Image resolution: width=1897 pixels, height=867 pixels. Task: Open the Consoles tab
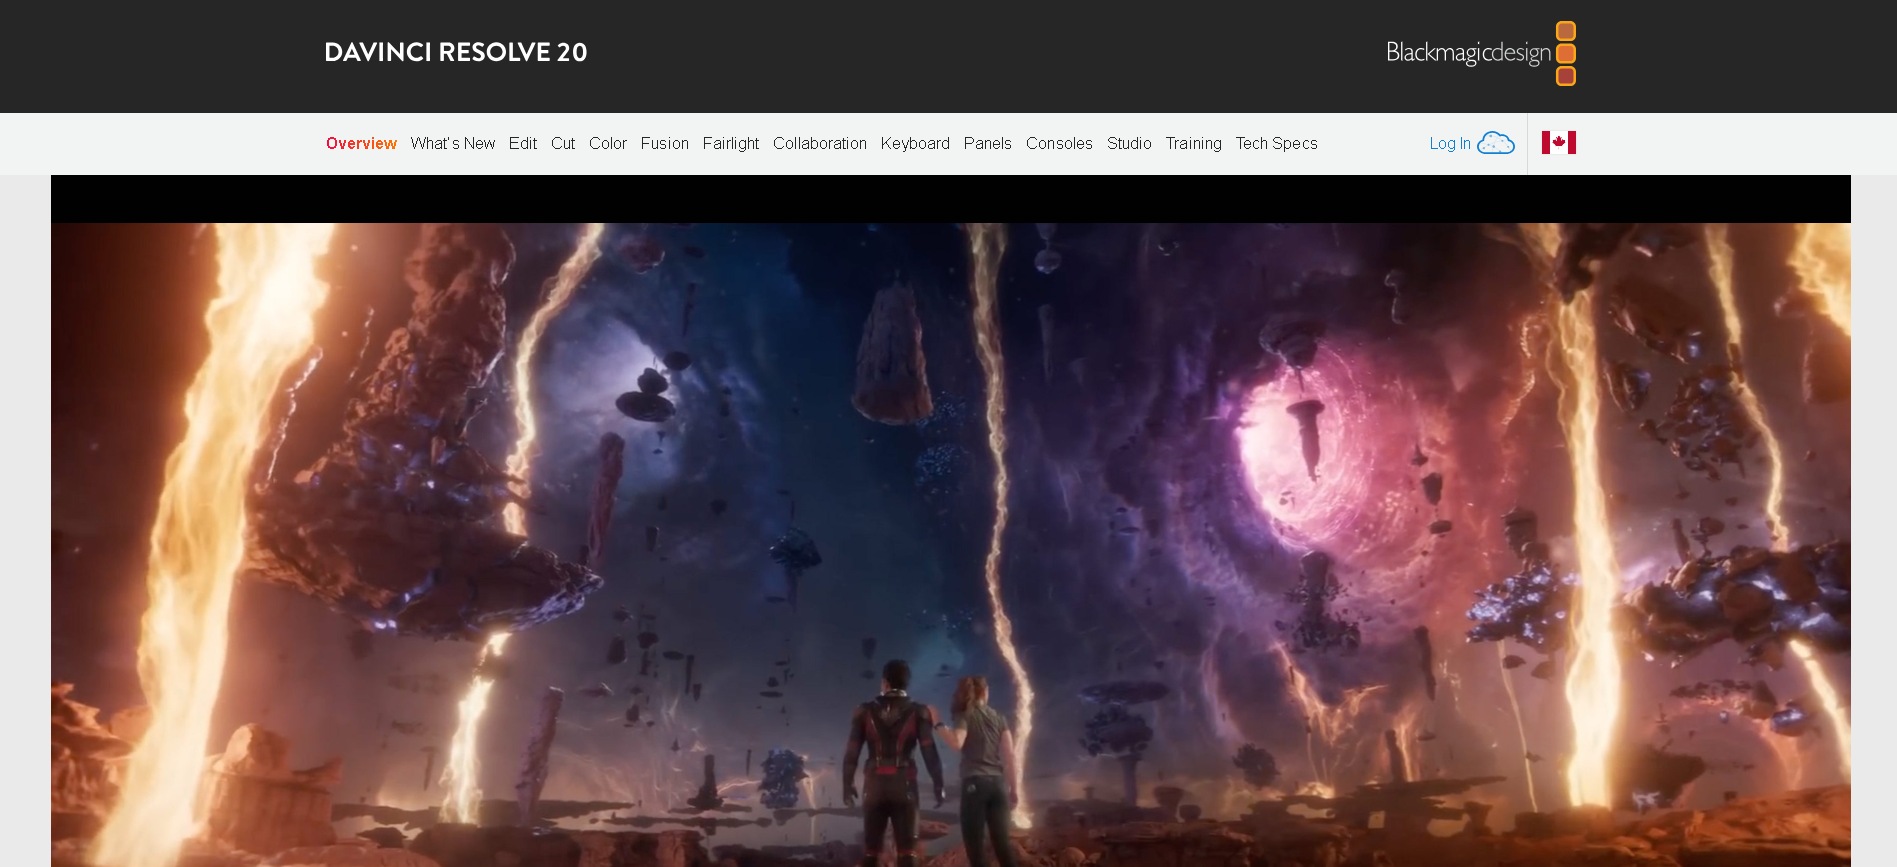point(1059,144)
